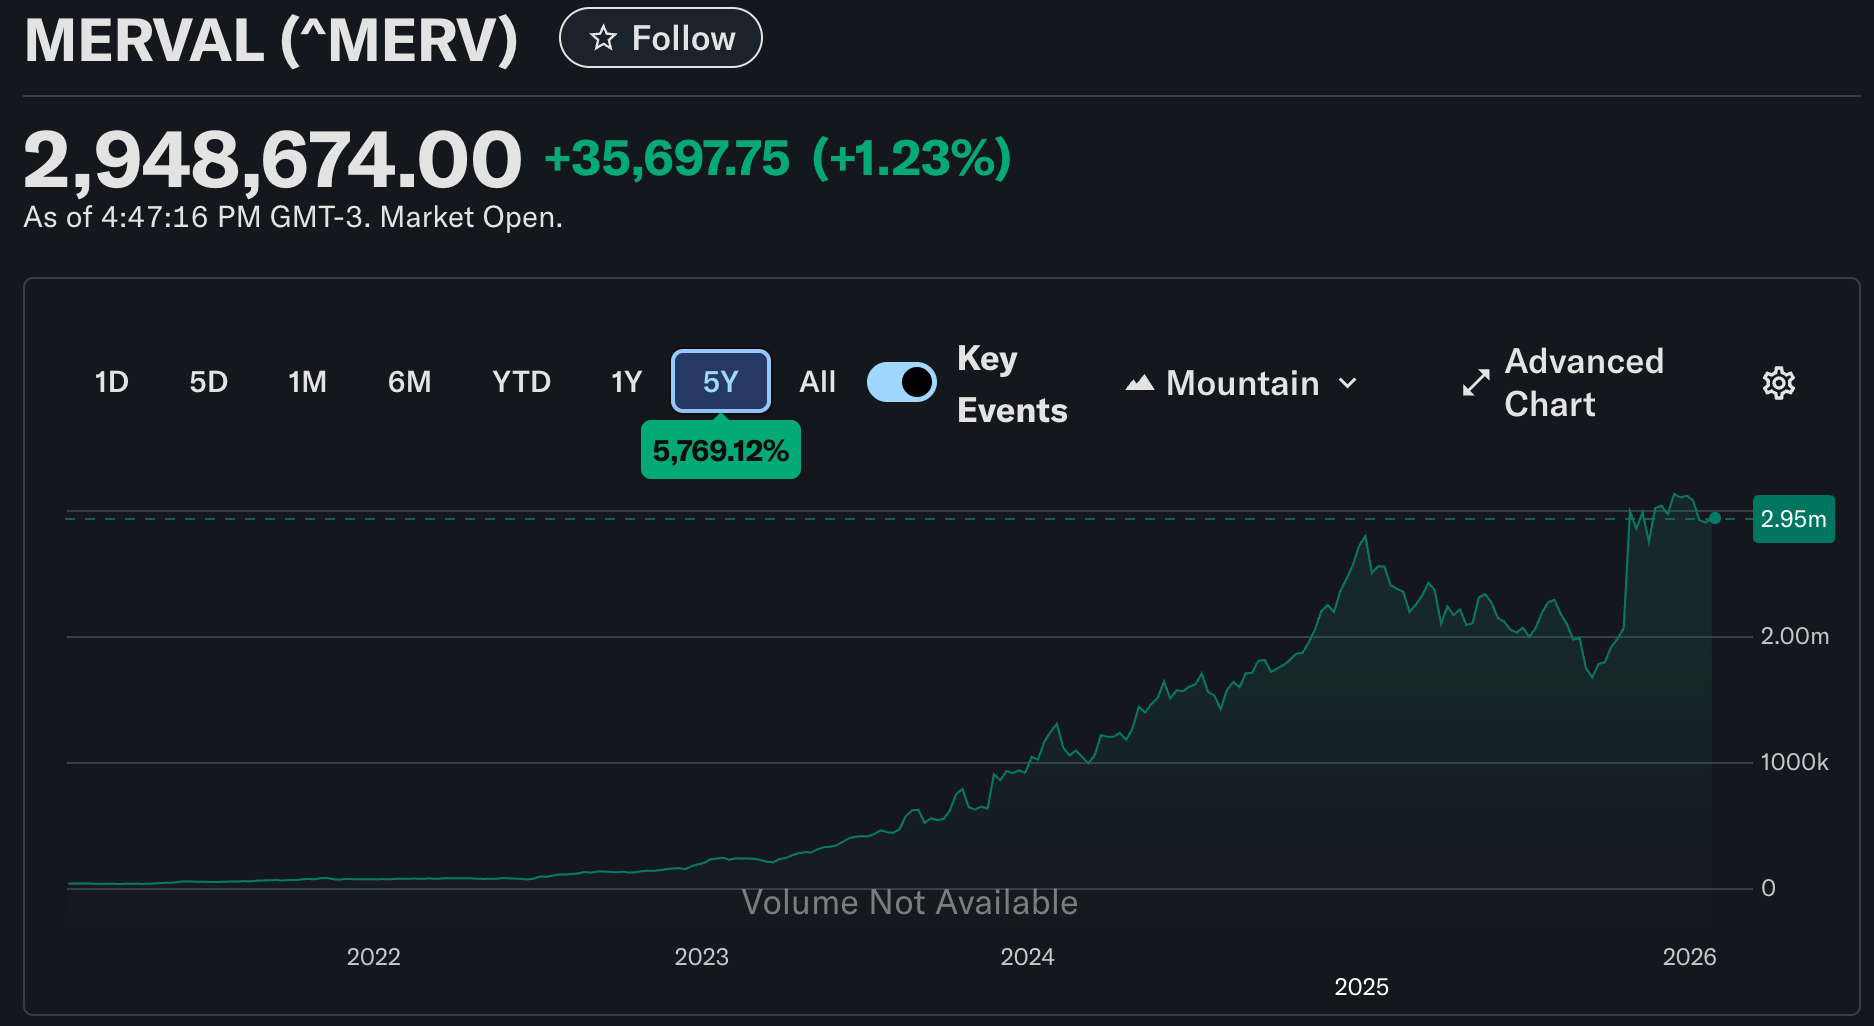The image size is (1874, 1026).
Task: Click the 5,769.12% gain badge
Action: click(x=720, y=450)
